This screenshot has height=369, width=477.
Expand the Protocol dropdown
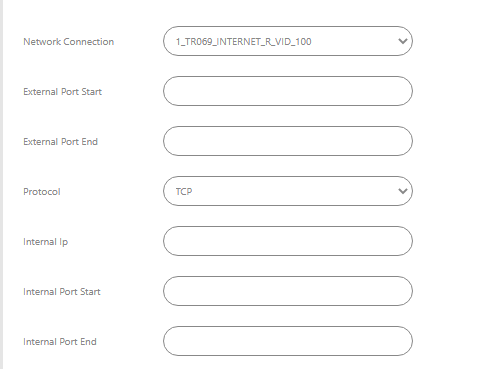[x=288, y=191]
